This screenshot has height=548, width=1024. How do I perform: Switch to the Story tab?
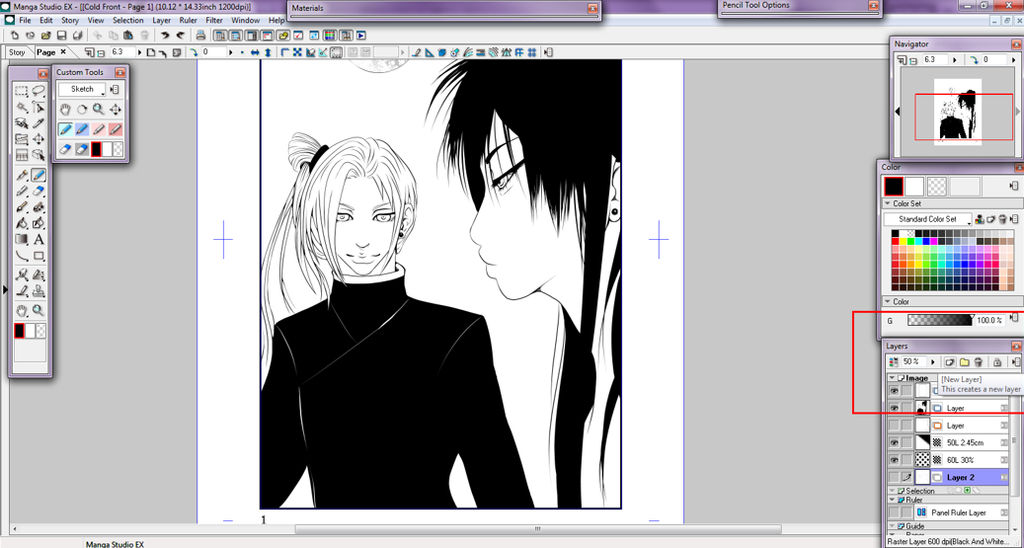coord(17,52)
